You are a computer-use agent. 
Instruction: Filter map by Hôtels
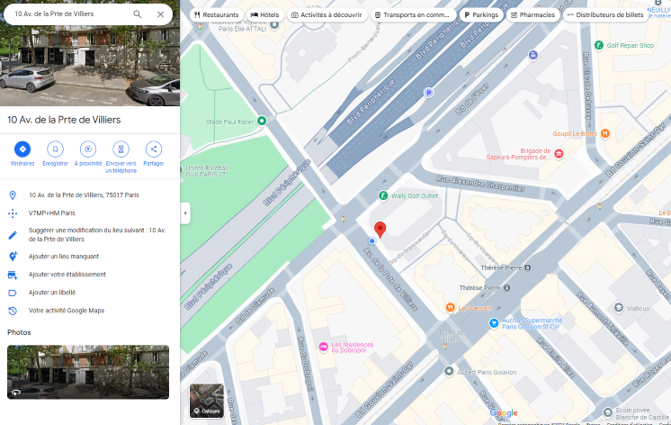[265, 15]
